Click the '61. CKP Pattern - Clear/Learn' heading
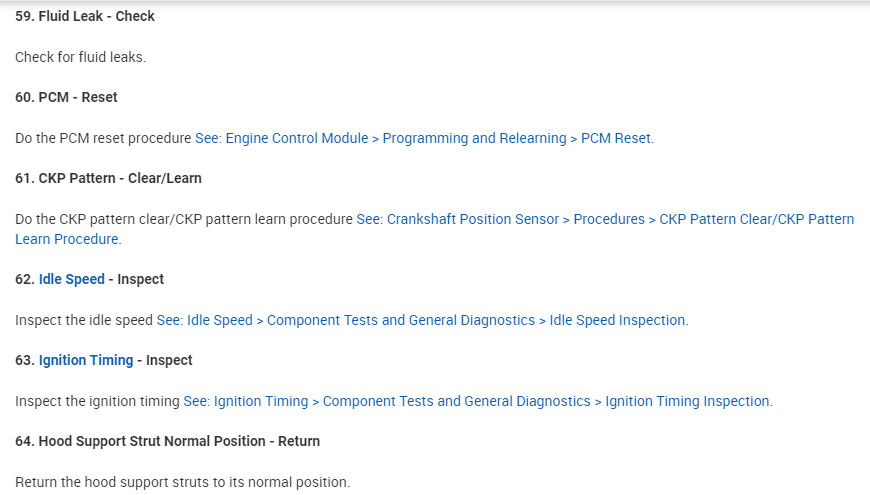Viewport: 870px width, 495px height. [x=108, y=178]
